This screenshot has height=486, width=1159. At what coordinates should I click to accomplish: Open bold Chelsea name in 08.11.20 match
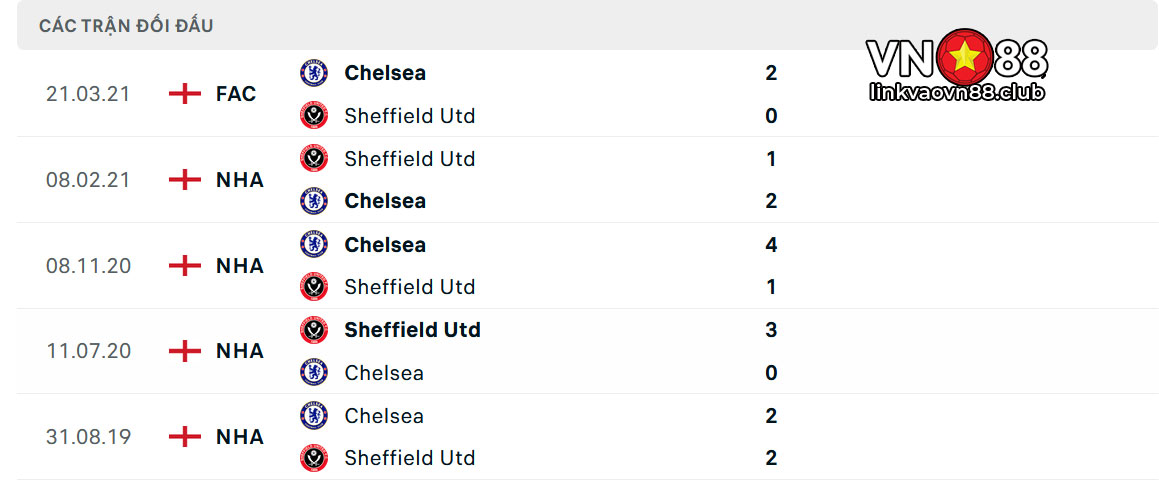(385, 244)
